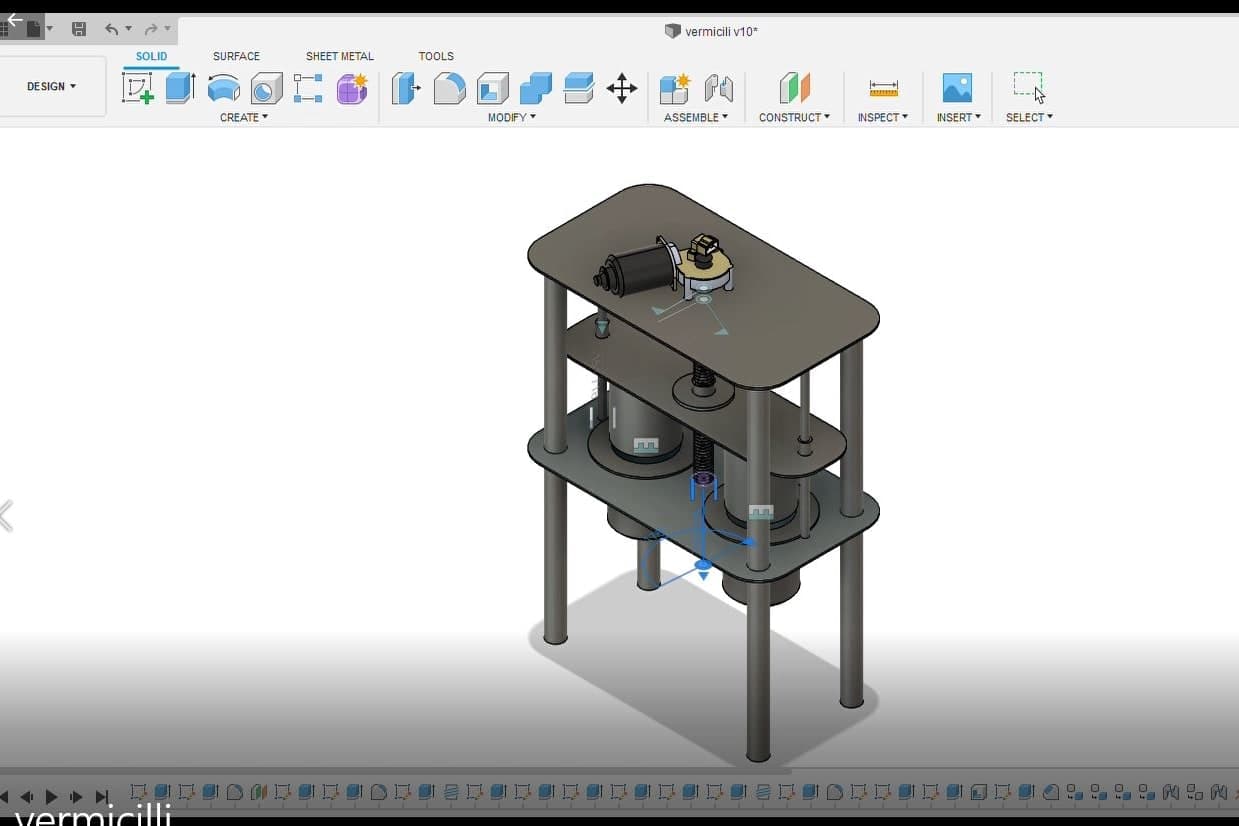Open the CONSTRUCT dropdown menu
The height and width of the screenshot is (826, 1239).
coord(794,117)
